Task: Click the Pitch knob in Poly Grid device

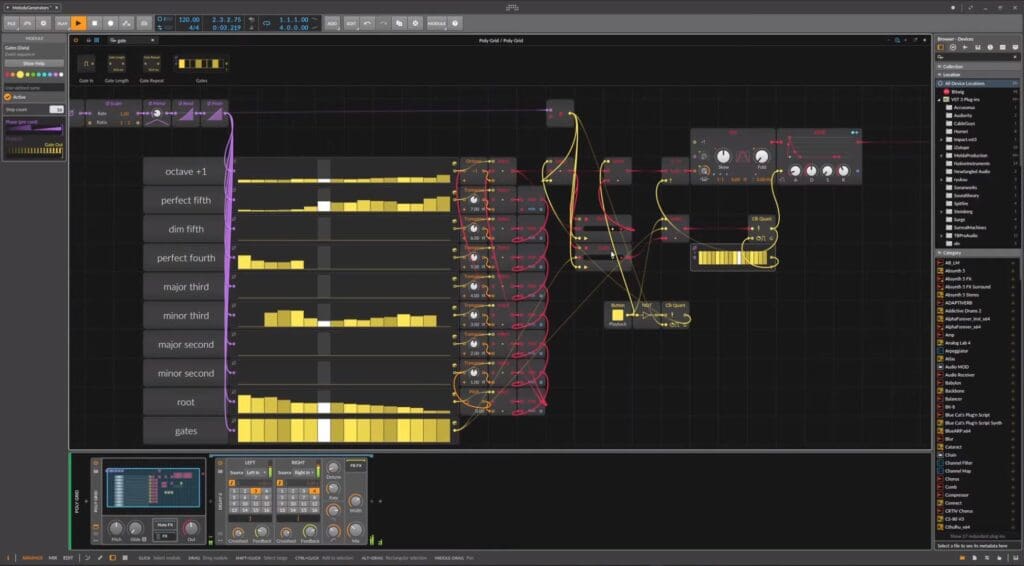Action: pyautogui.click(x=116, y=527)
